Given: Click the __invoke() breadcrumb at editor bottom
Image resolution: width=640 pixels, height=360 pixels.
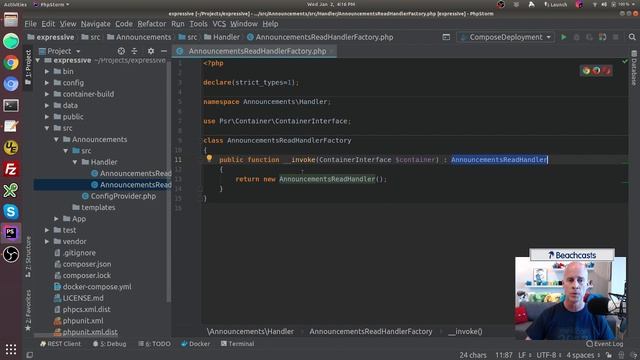Looking at the screenshot, I should pos(465,331).
